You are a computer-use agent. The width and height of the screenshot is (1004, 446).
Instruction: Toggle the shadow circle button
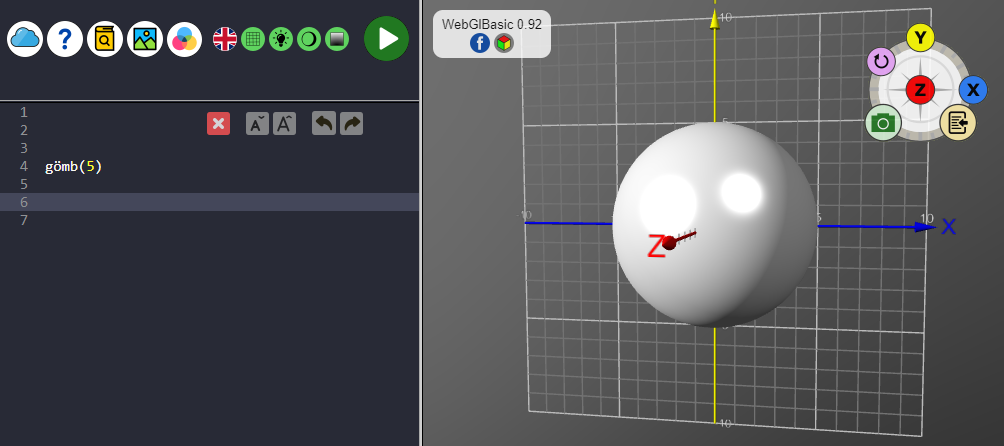309,39
